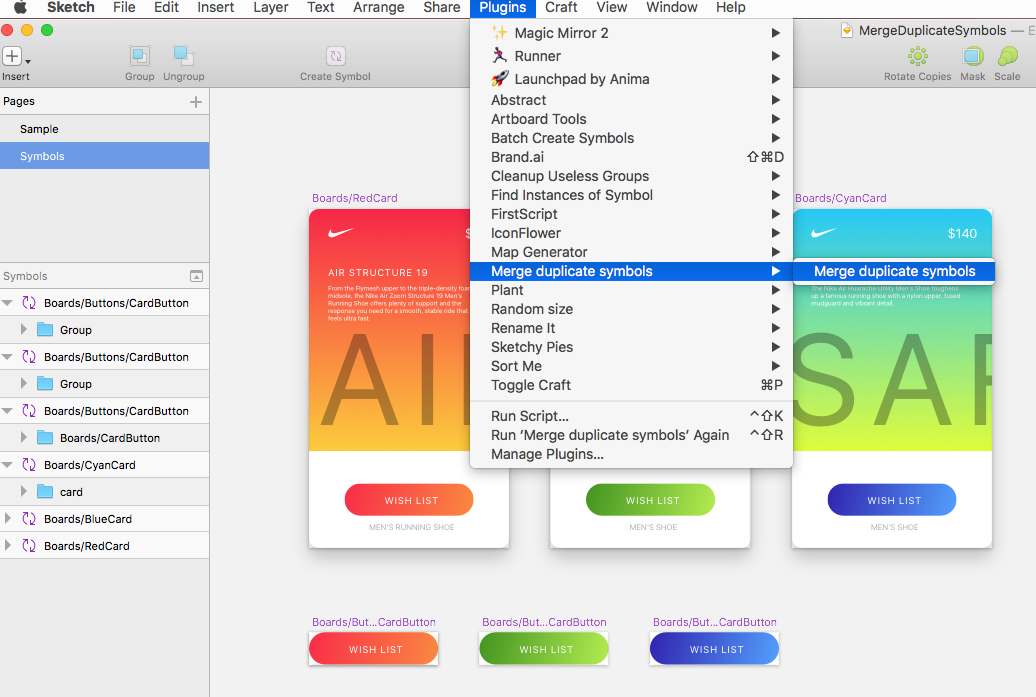Expand the first Group folder under CardButton
Screen dimensions: 1036x697
(x=24, y=329)
